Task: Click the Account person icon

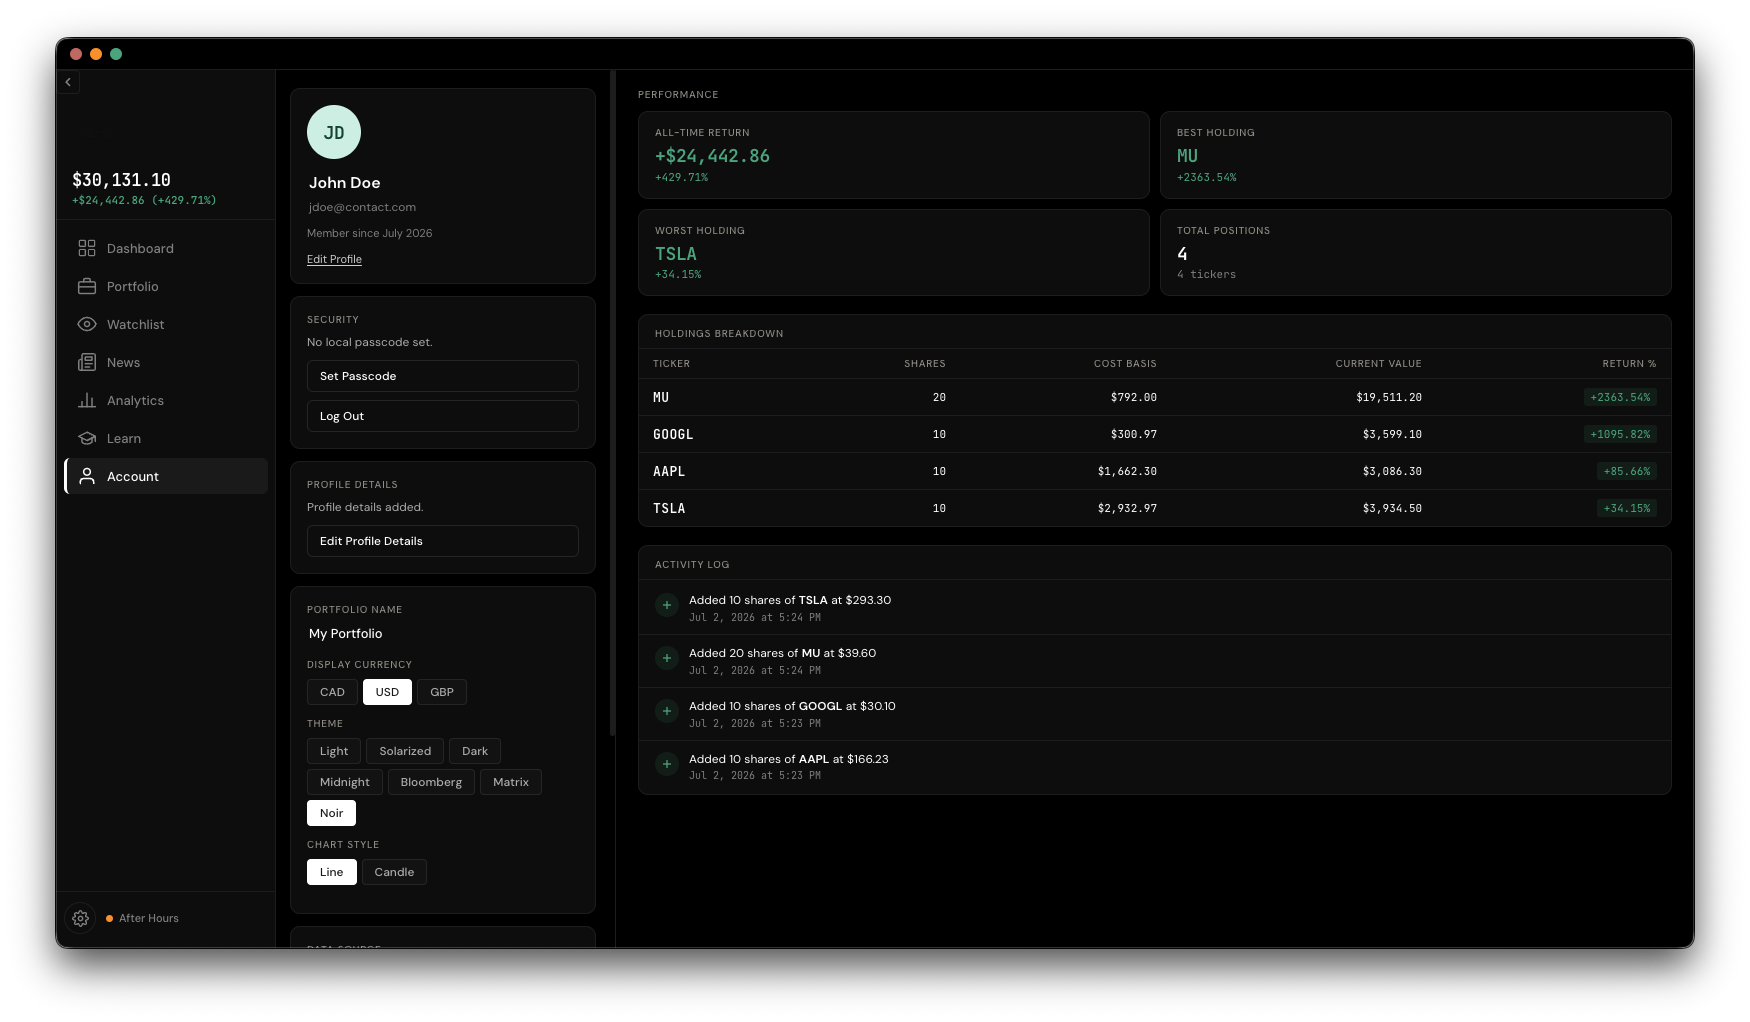Action: 87,476
